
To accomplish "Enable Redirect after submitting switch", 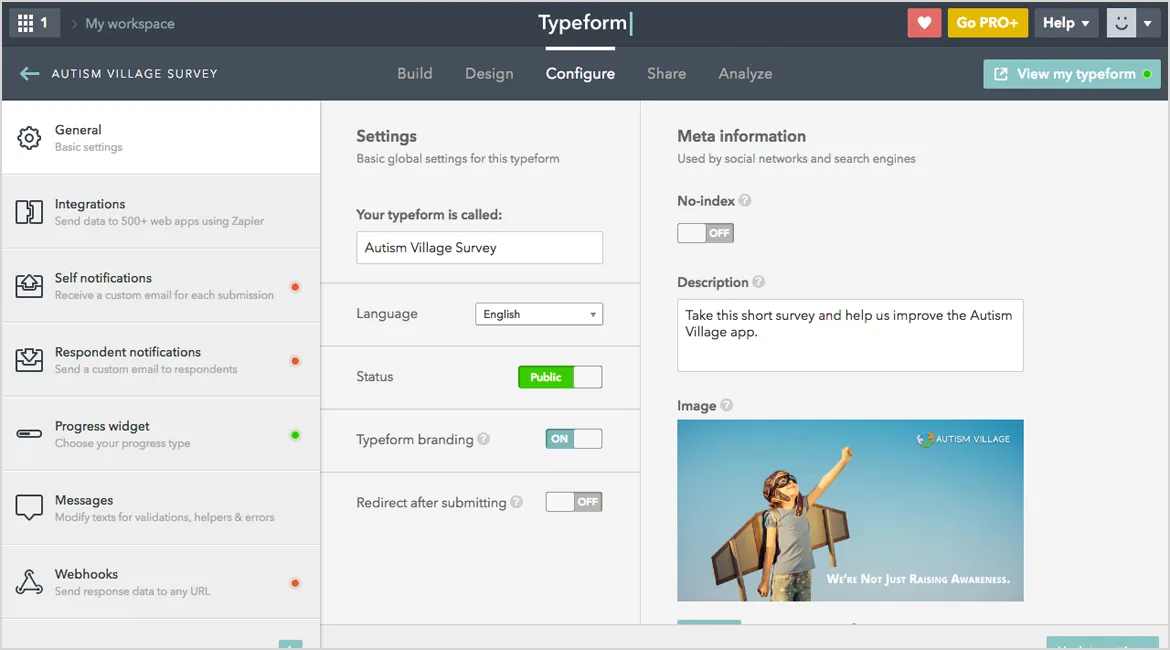I will (x=573, y=502).
